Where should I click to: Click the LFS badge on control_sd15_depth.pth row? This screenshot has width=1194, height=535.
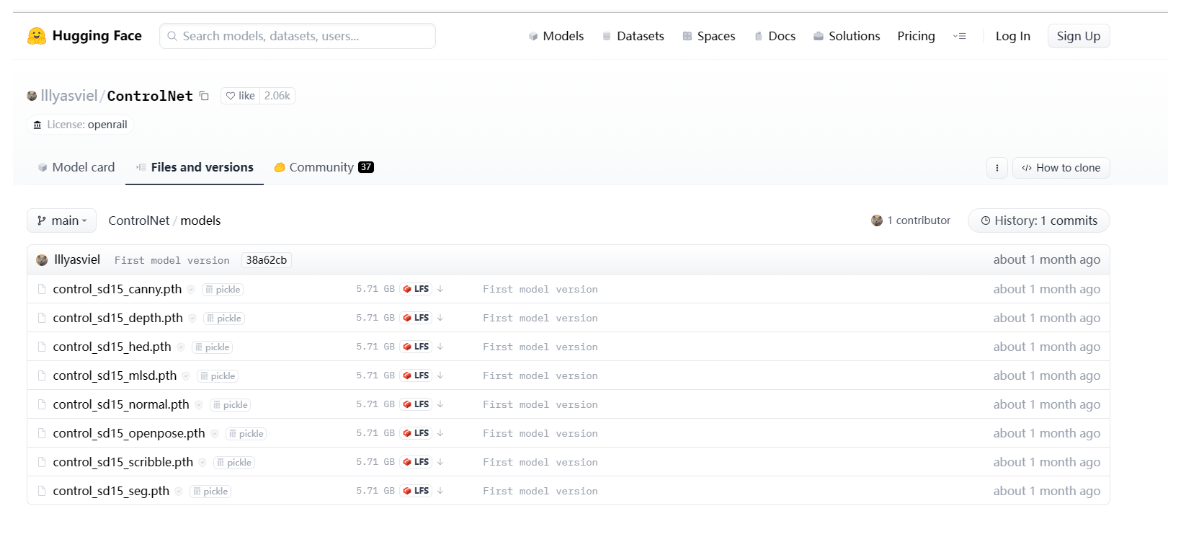coord(415,318)
